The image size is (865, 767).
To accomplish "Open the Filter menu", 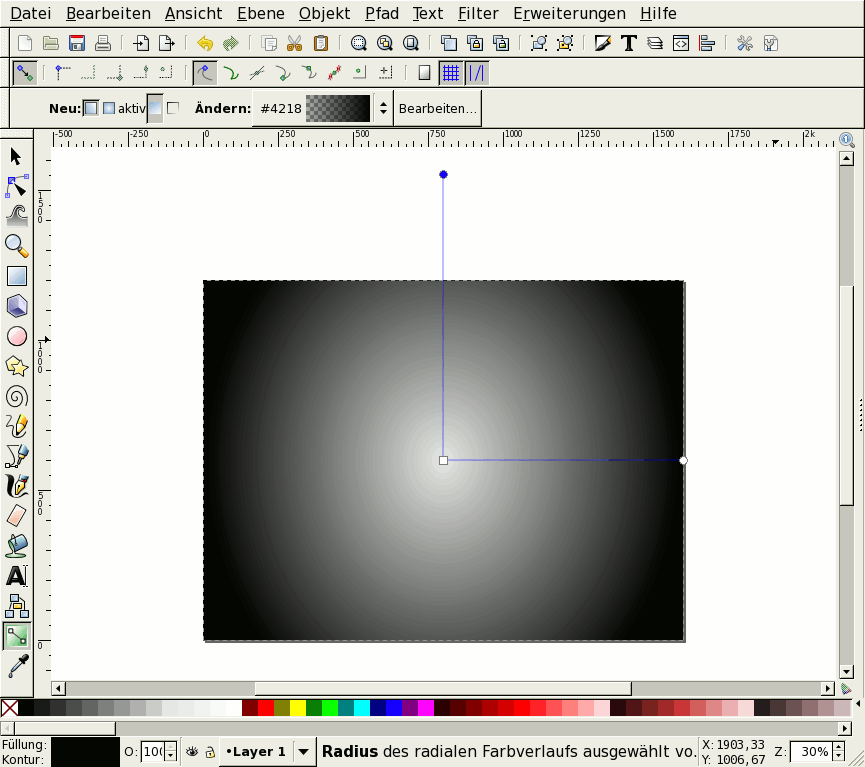I will click(x=478, y=14).
